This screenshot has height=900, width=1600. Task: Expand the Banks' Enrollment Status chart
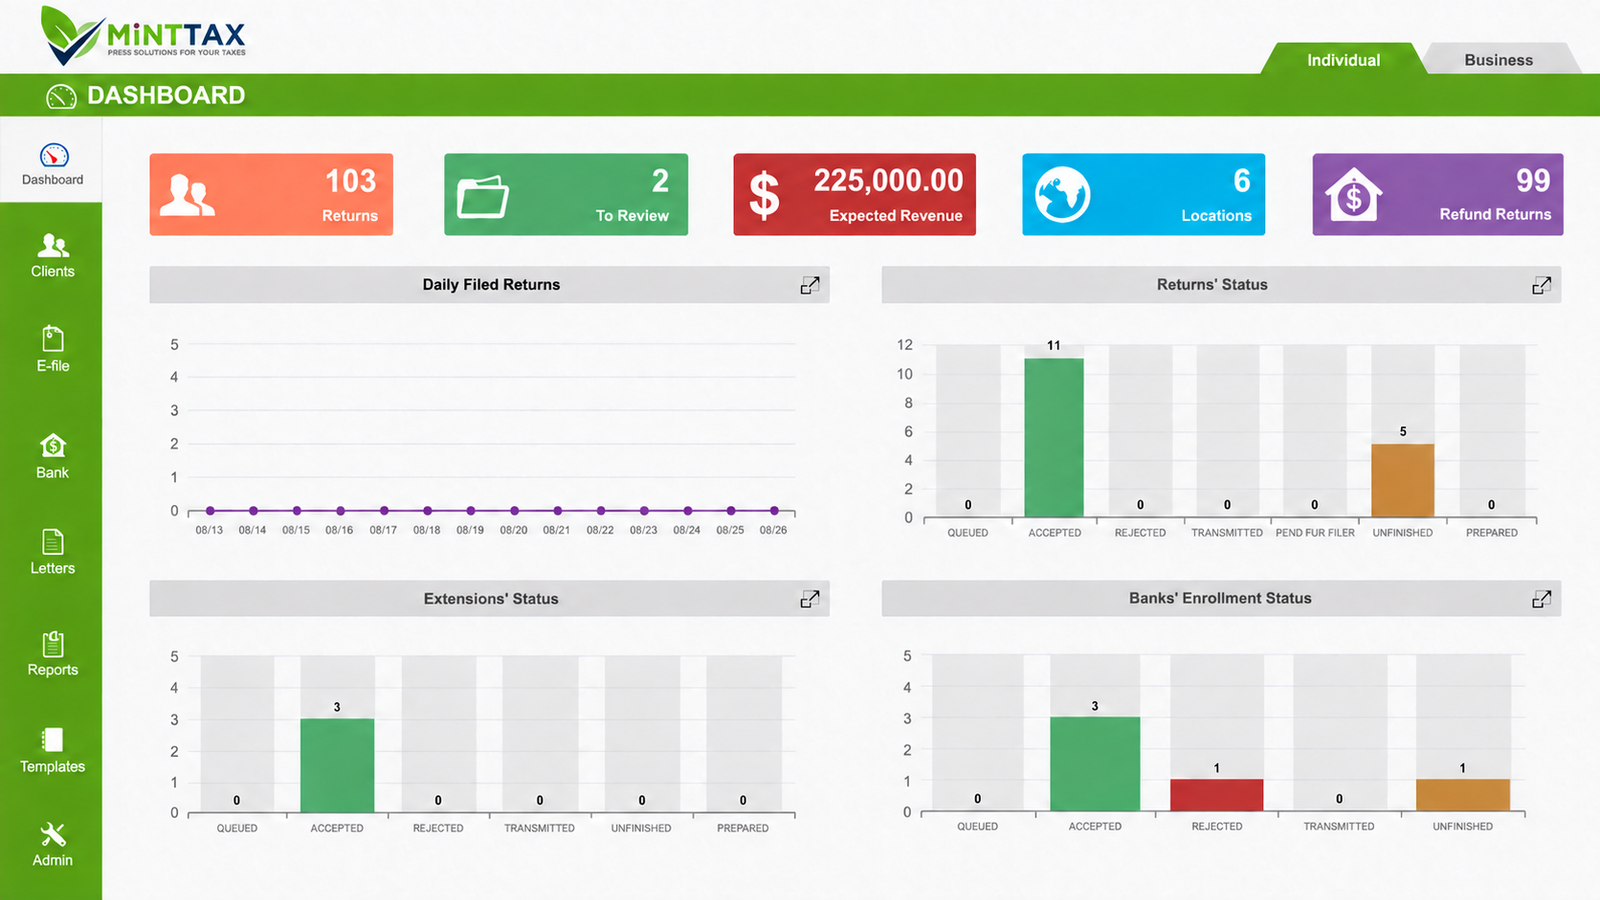point(1542,599)
